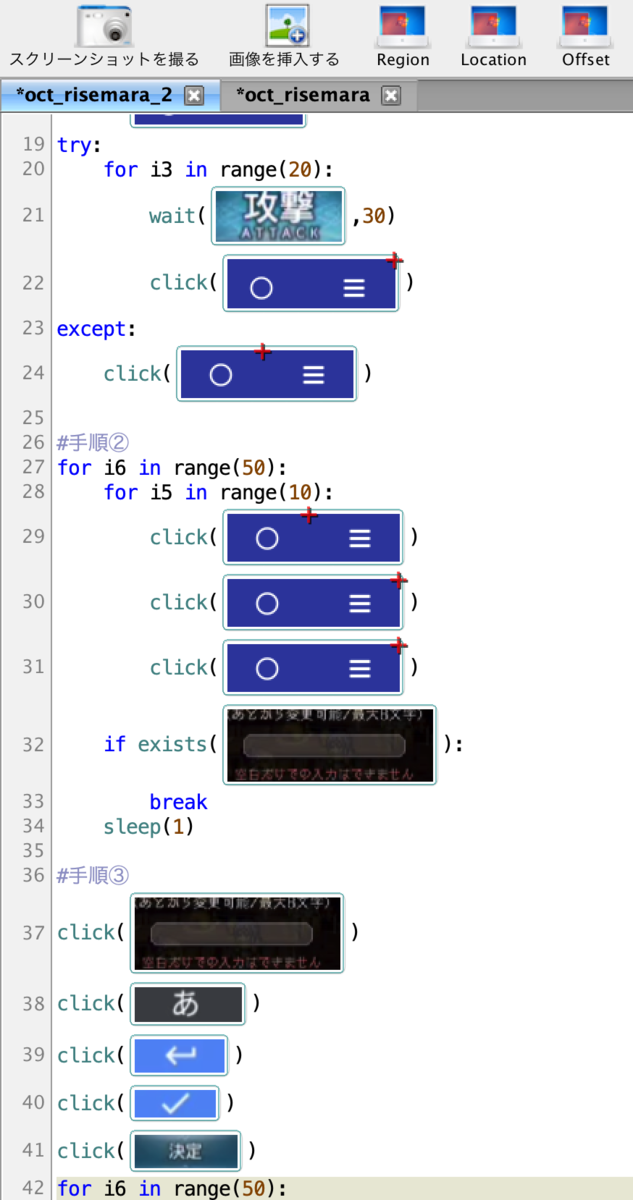This screenshot has width=633, height=1200.
Task: Click the blue bar thumbnail on line 24
Action: click(267, 374)
